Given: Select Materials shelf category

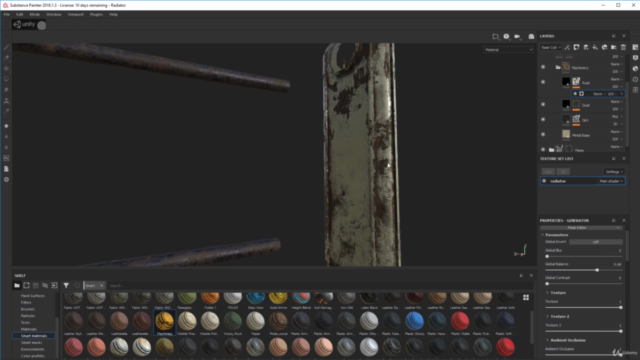Looking at the screenshot, I should [29, 329].
